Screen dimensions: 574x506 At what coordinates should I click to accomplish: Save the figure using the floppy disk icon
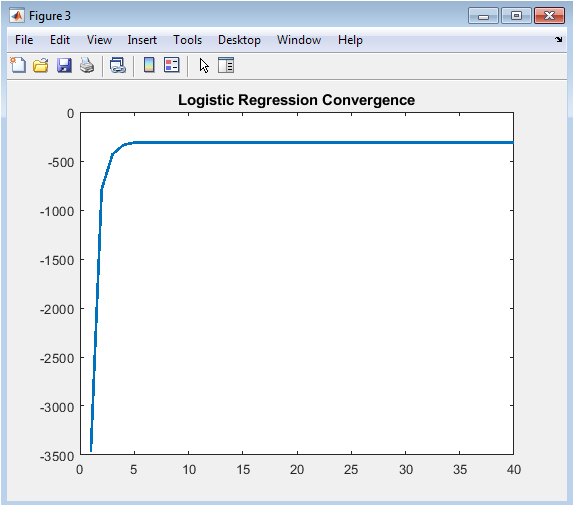[x=64, y=66]
